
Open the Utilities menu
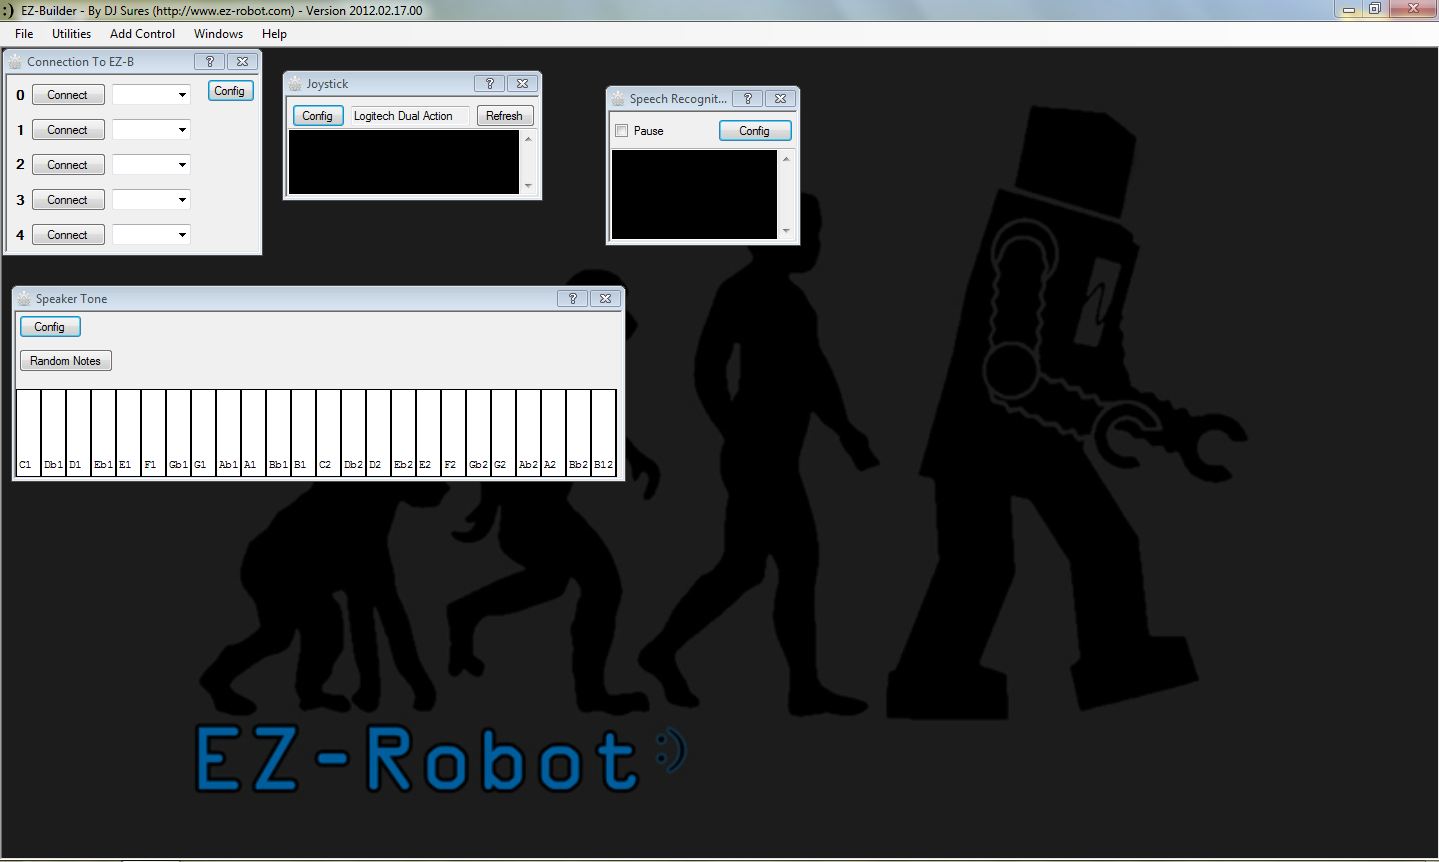(72, 34)
